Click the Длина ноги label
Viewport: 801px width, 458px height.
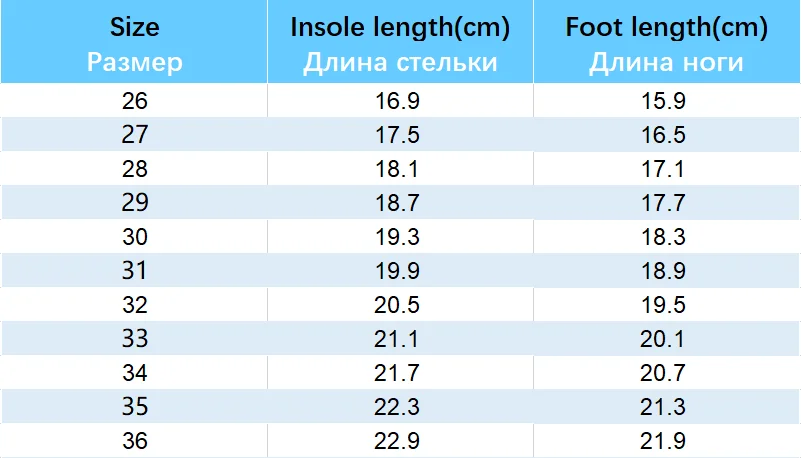click(x=666, y=63)
